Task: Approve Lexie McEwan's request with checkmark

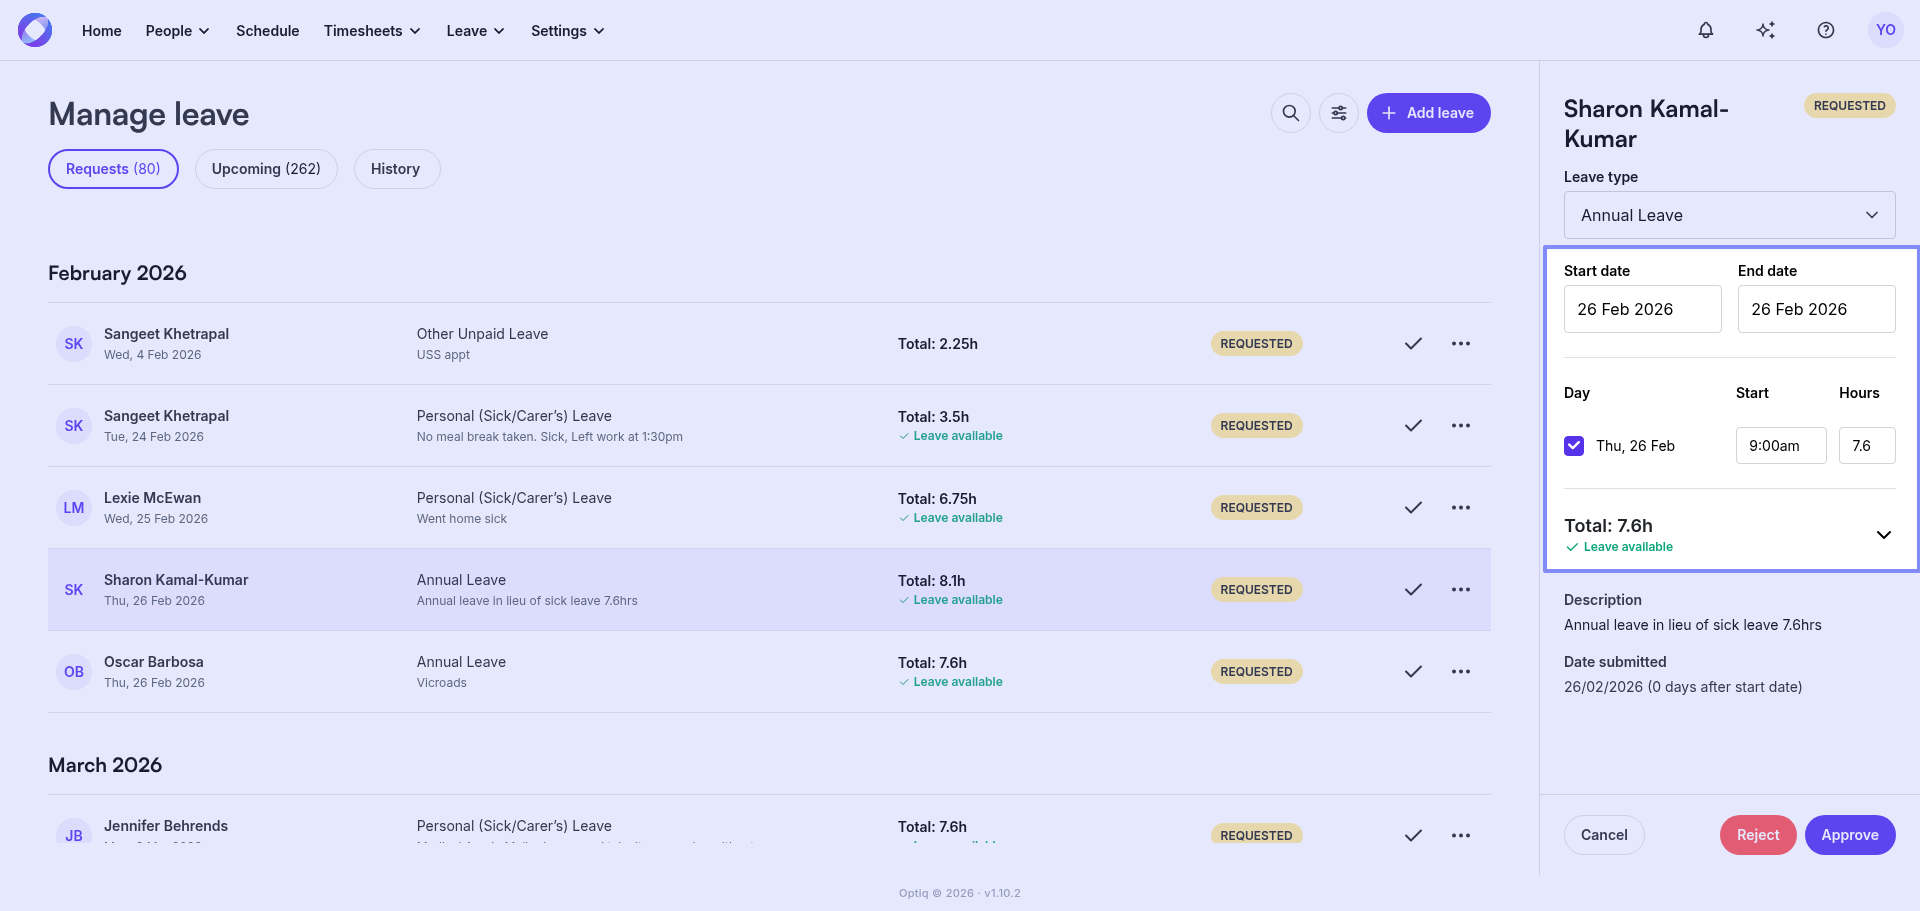Action: pyautogui.click(x=1413, y=508)
